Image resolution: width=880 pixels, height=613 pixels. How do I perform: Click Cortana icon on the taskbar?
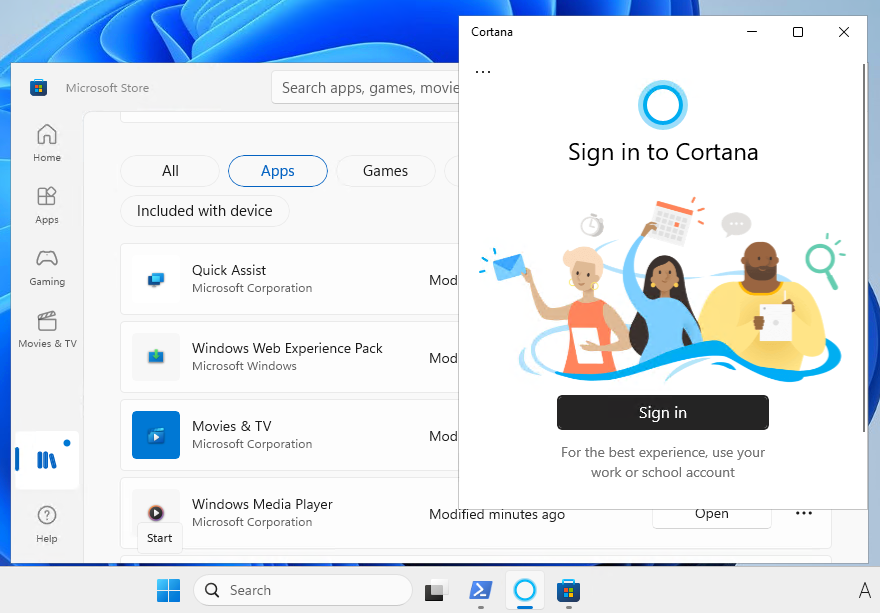(525, 590)
